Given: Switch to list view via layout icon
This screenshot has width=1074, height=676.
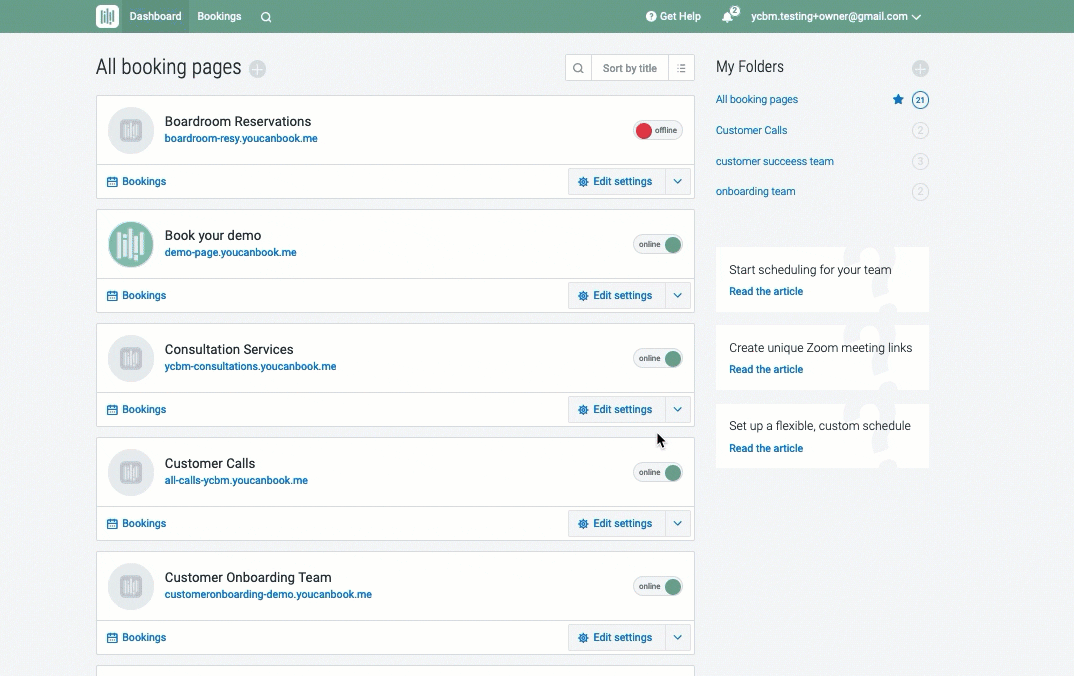Looking at the screenshot, I should click(x=681, y=68).
